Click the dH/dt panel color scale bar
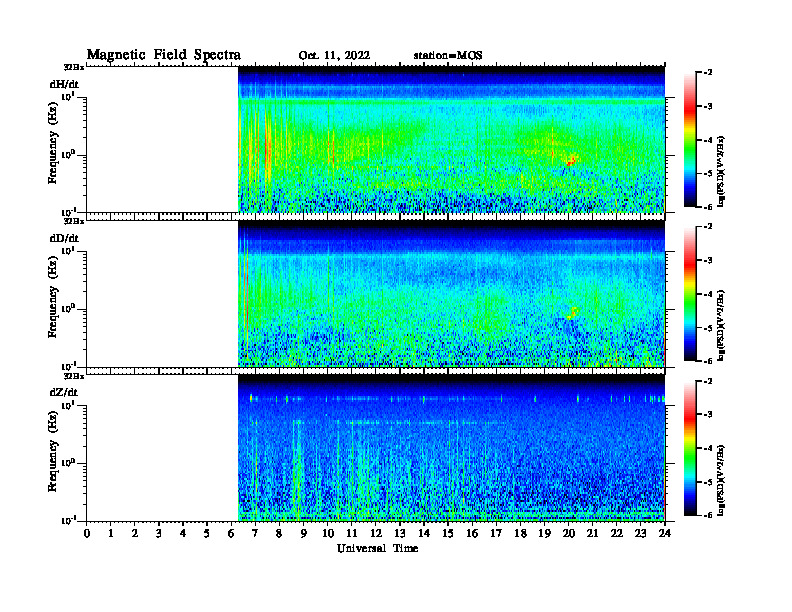 [690, 140]
